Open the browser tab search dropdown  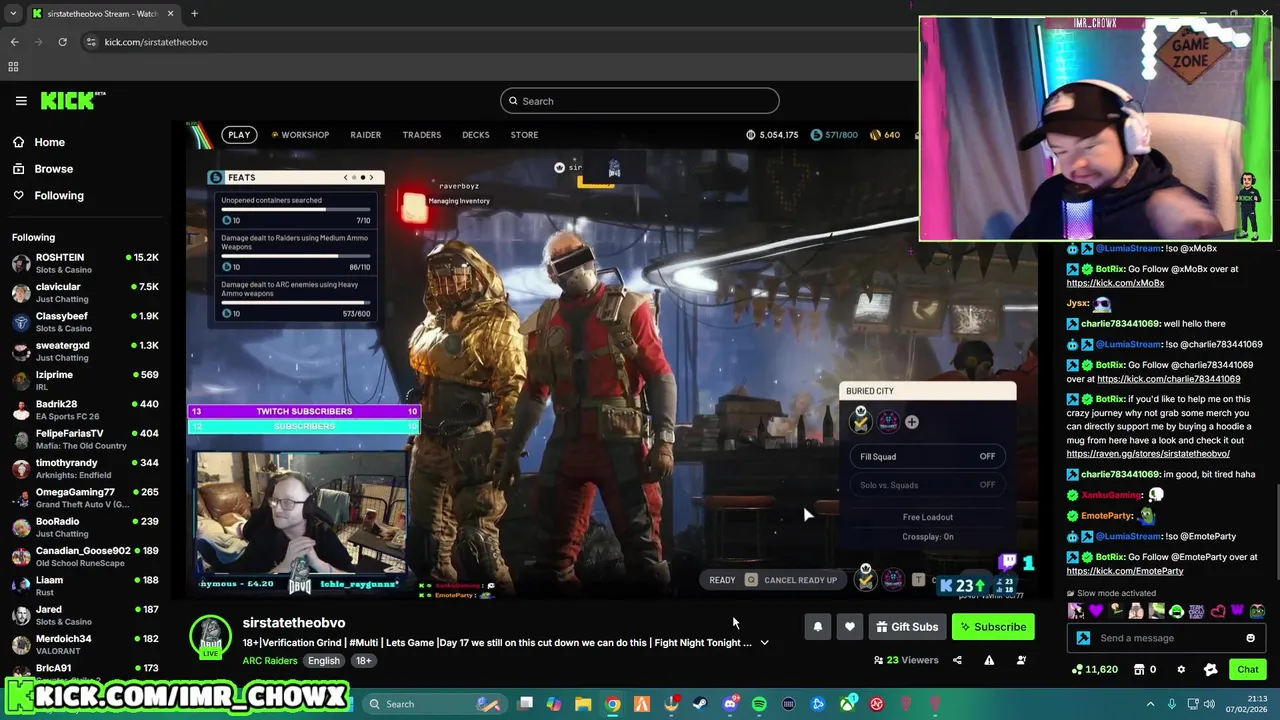pyautogui.click(x=13, y=14)
